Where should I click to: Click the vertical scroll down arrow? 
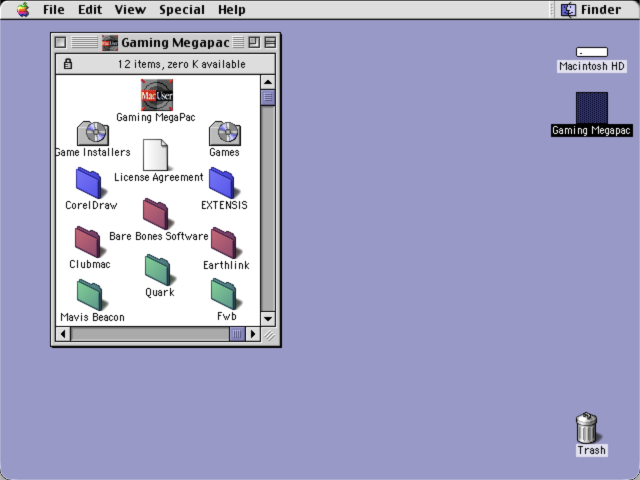point(268,318)
